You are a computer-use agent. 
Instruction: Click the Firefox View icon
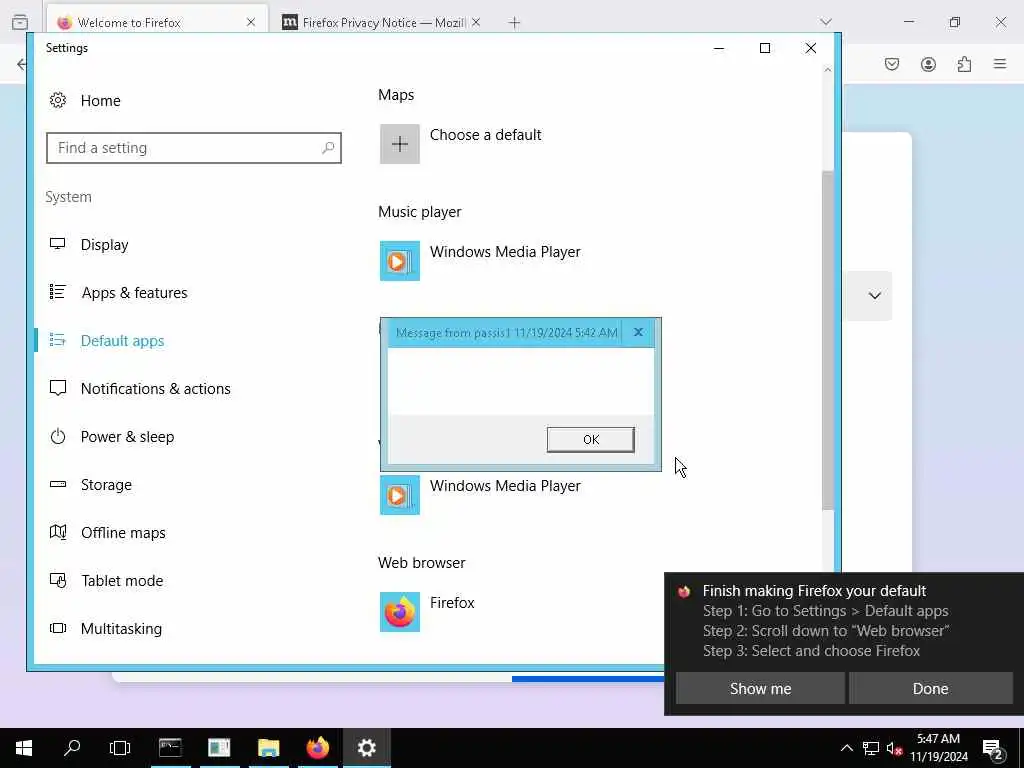point(20,22)
